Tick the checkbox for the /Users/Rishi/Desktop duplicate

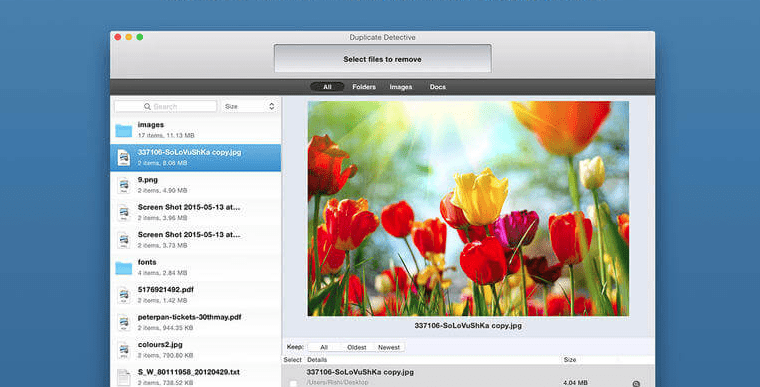pyautogui.click(x=293, y=383)
